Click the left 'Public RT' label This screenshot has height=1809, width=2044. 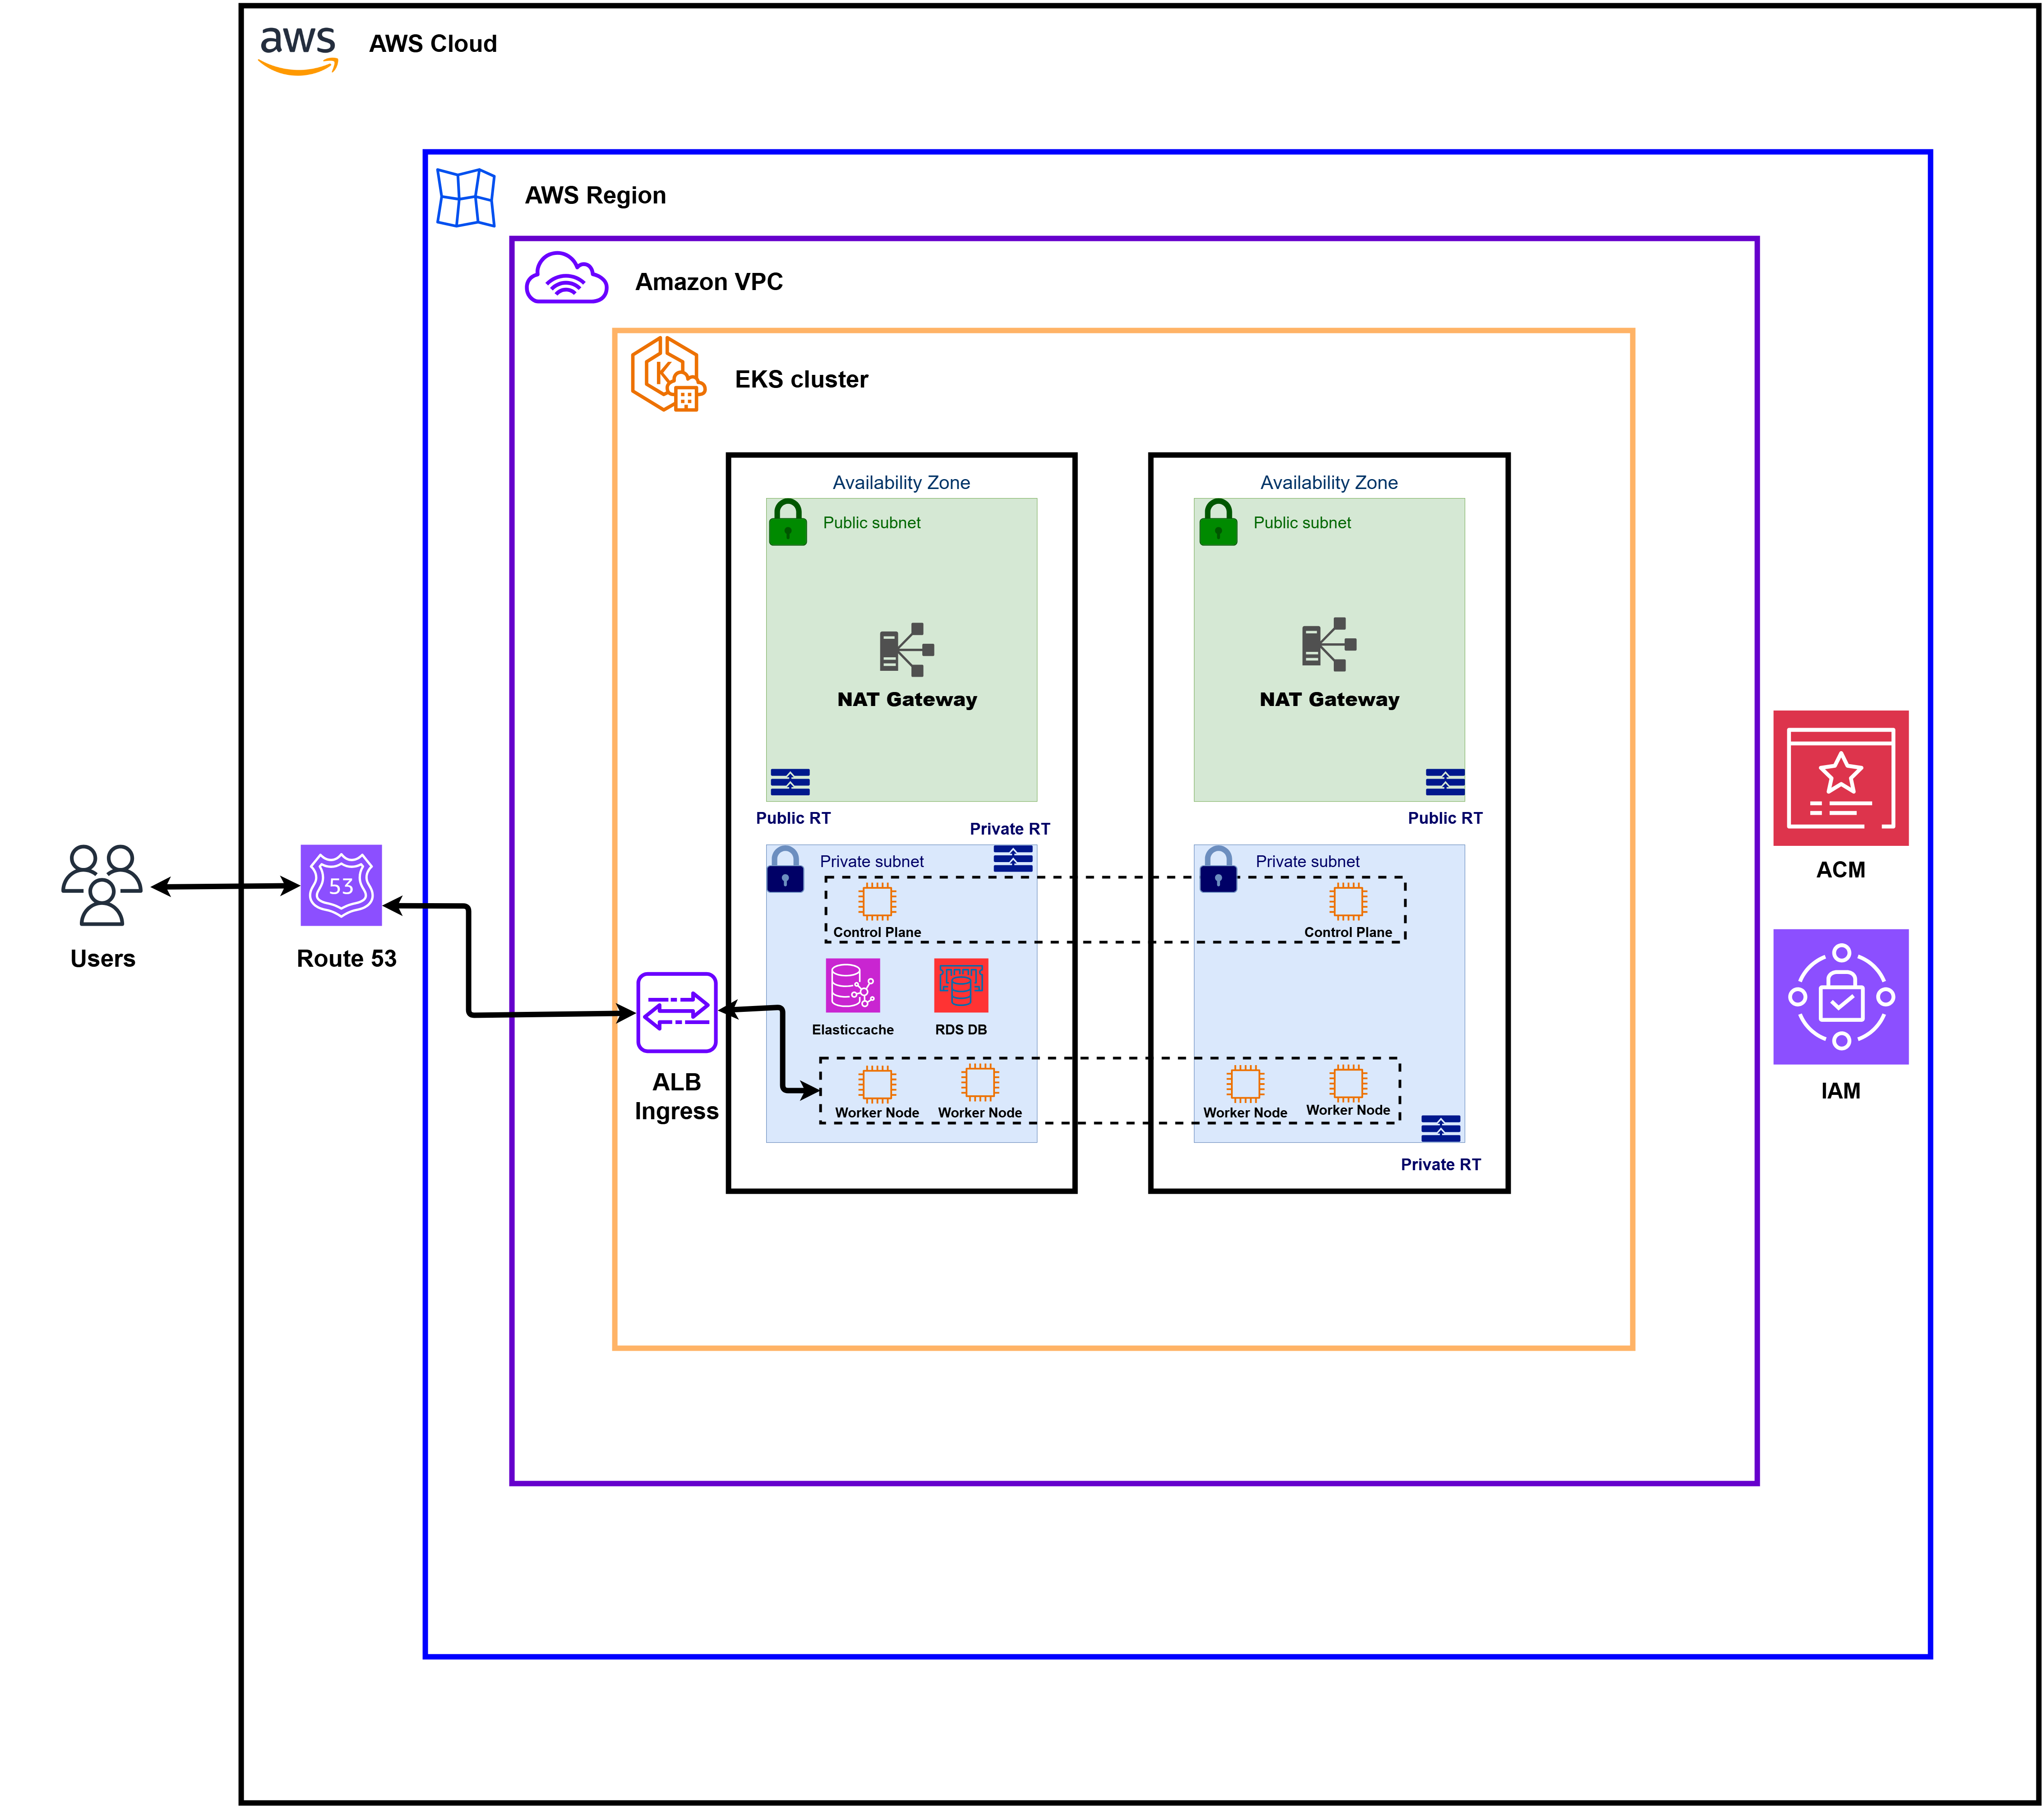click(793, 818)
